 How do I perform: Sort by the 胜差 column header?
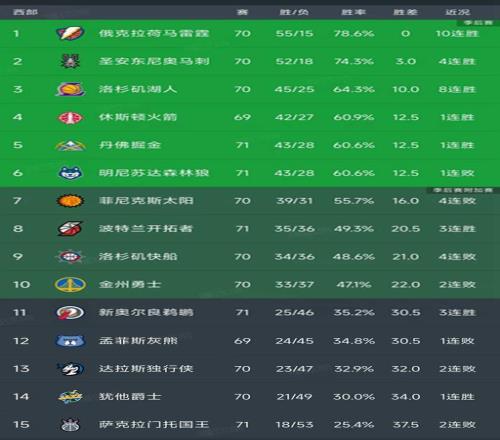[405, 12]
